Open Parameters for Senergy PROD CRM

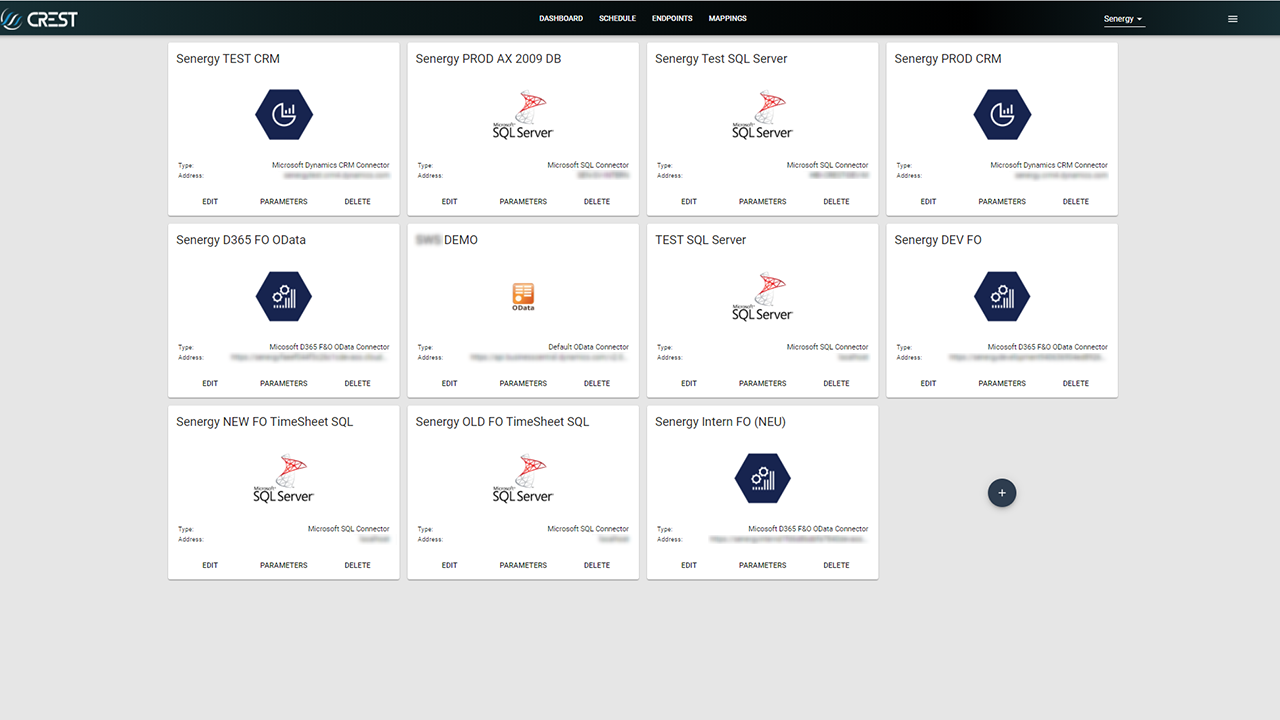(x=1002, y=201)
